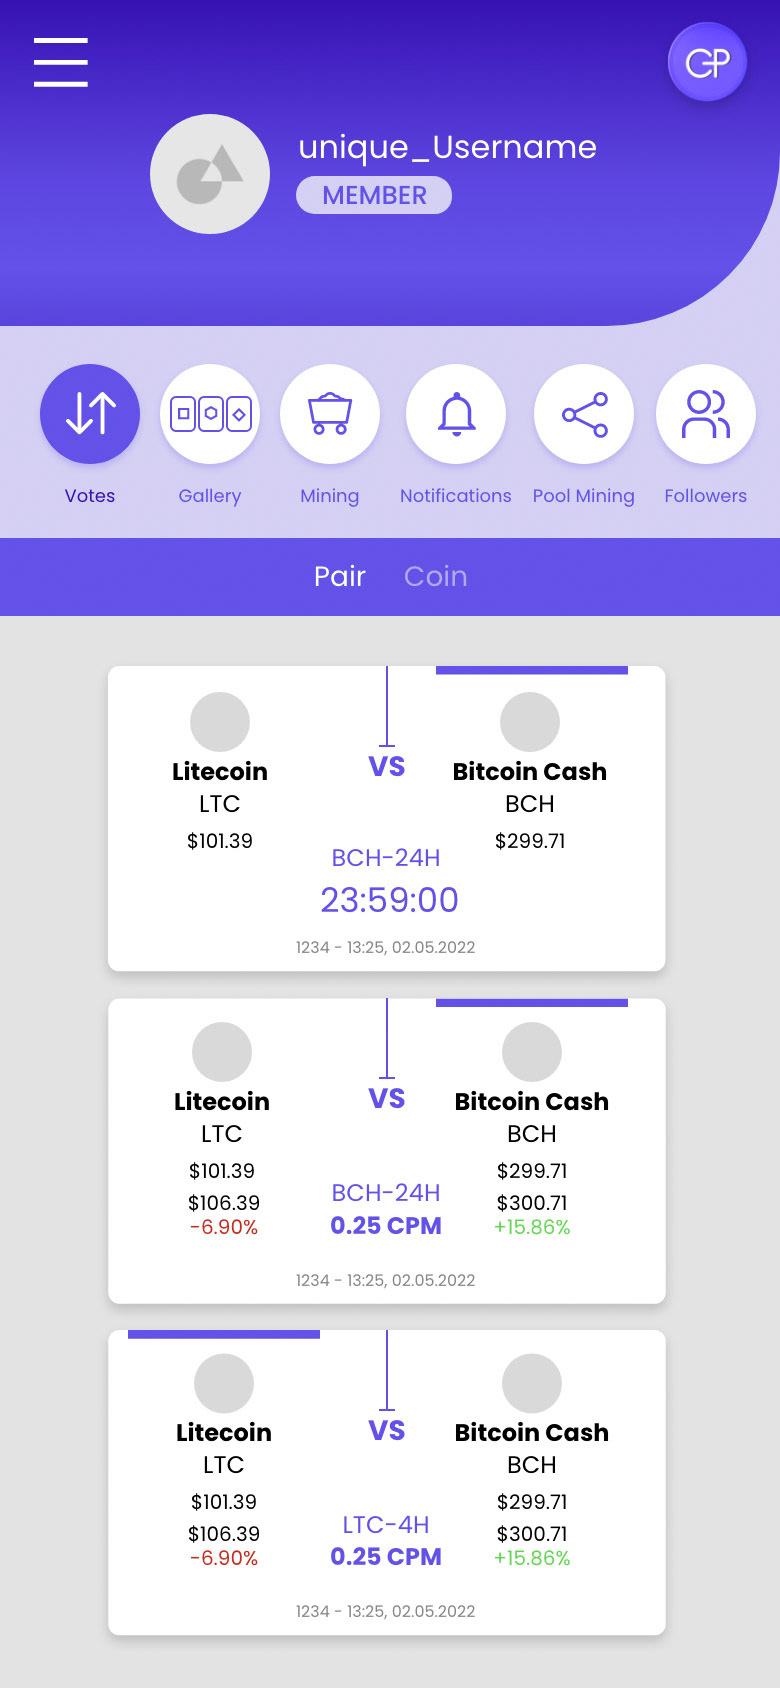Open the BCH-24H 0.25 CPM vote card
Viewport: 780px width, 1688px height.
[x=386, y=1209]
